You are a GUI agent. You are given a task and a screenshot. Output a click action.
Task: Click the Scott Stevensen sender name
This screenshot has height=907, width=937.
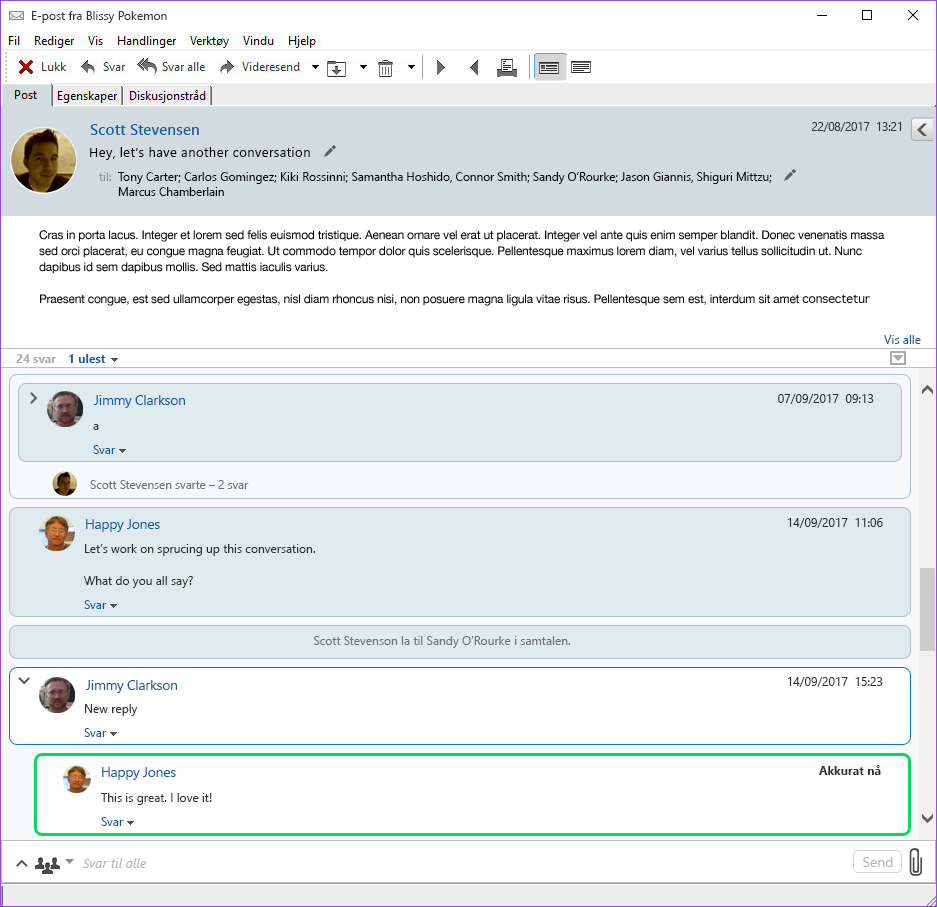tap(145, 130)
